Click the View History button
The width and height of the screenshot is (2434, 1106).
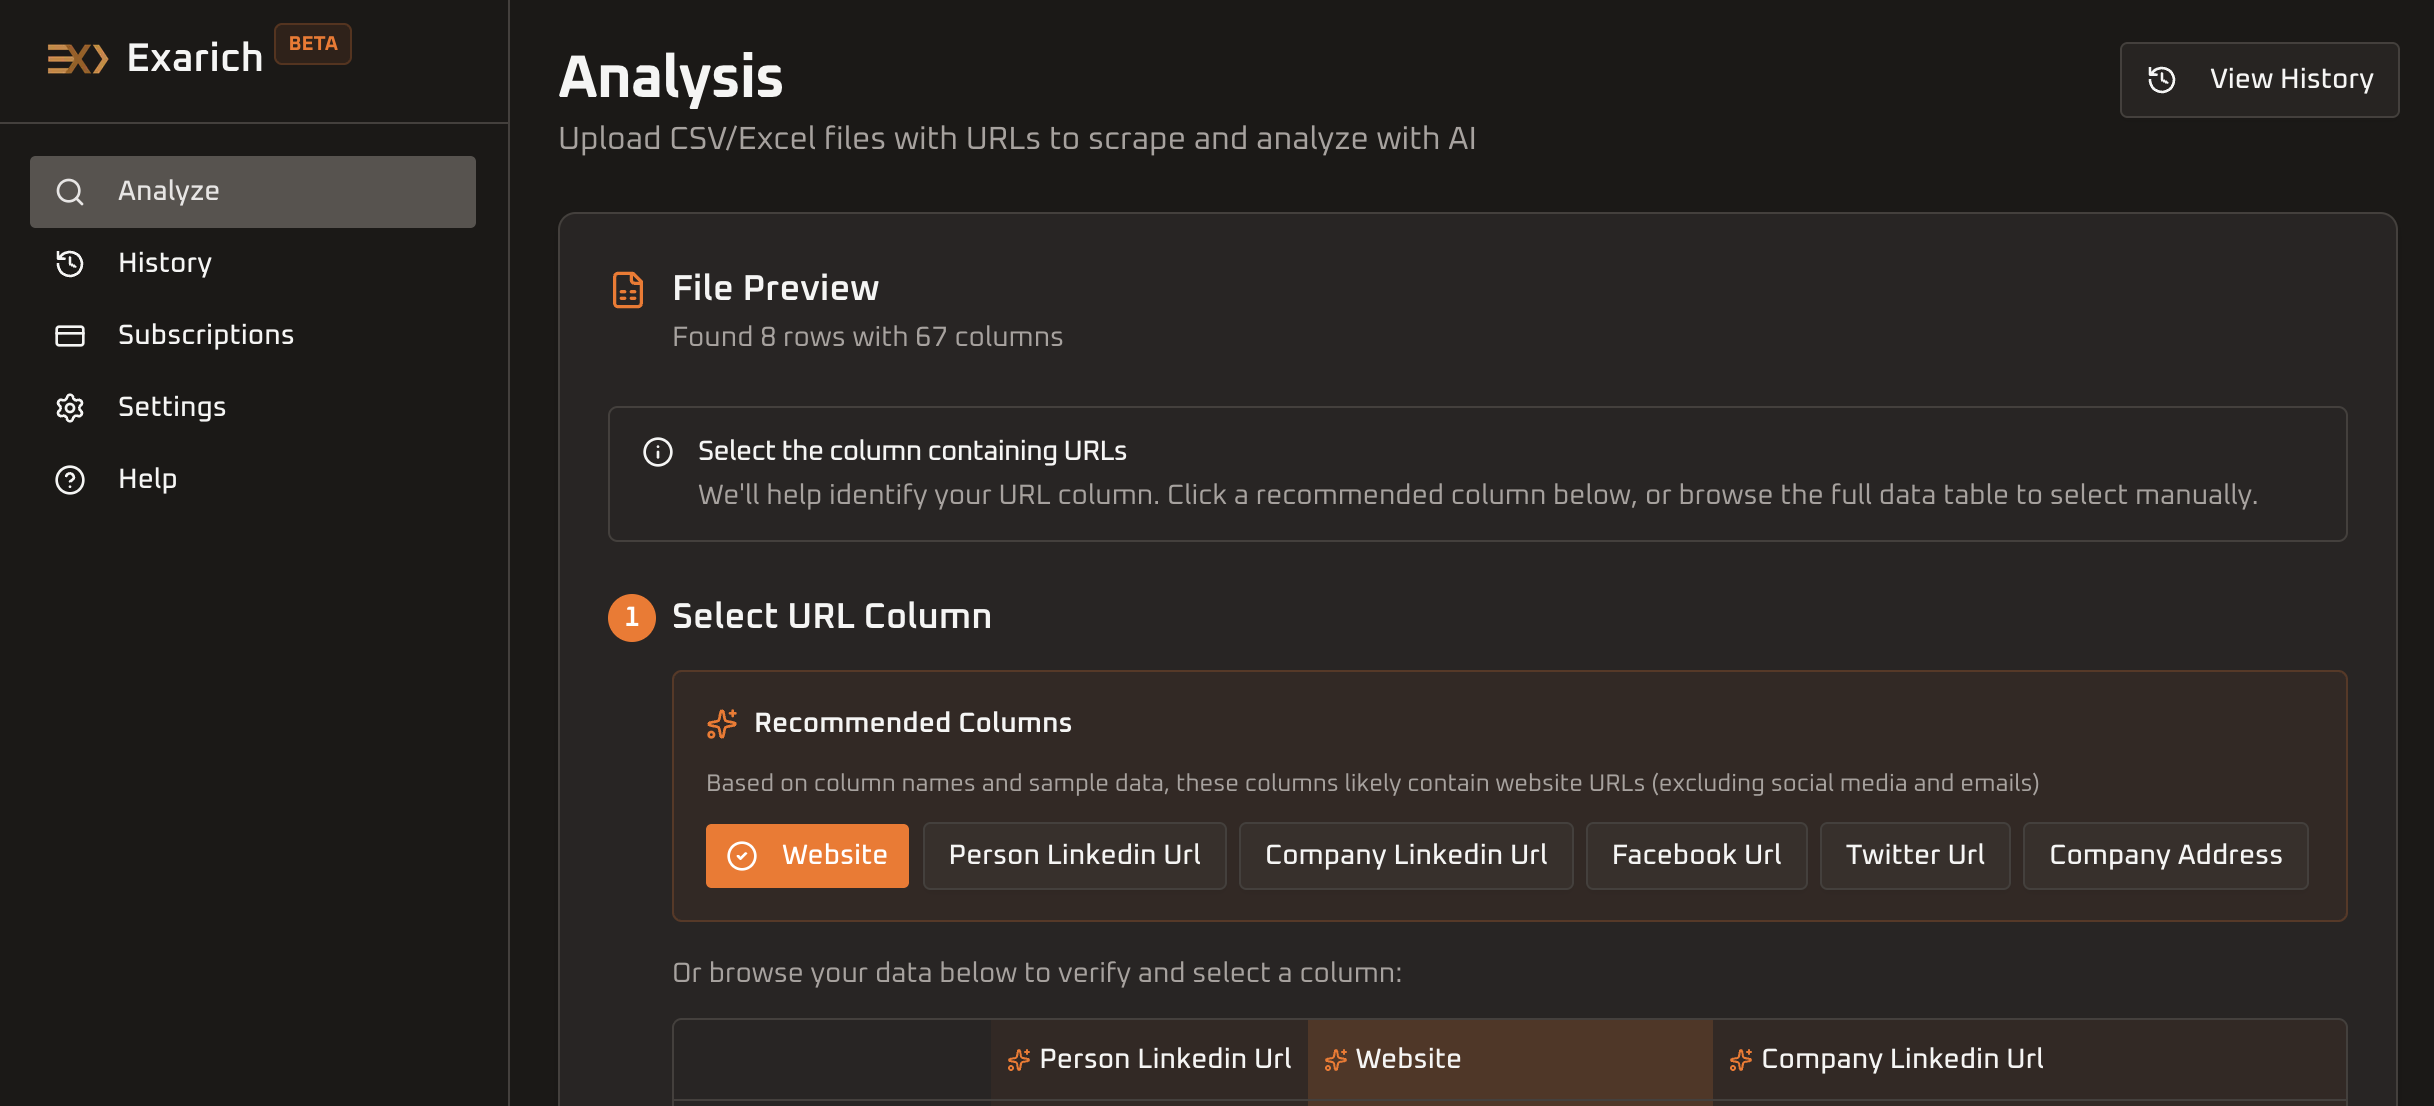coord(2259,79)
